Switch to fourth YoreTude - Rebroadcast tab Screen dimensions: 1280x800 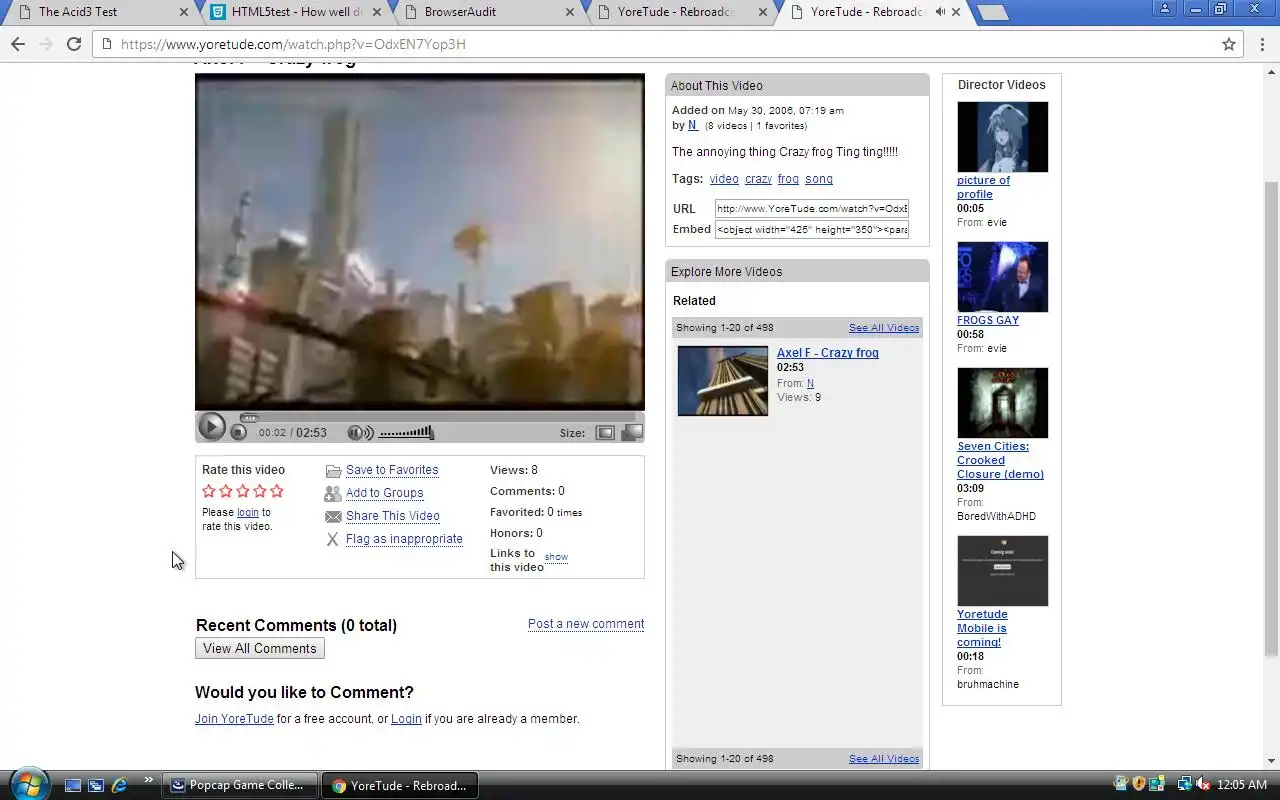682,12
